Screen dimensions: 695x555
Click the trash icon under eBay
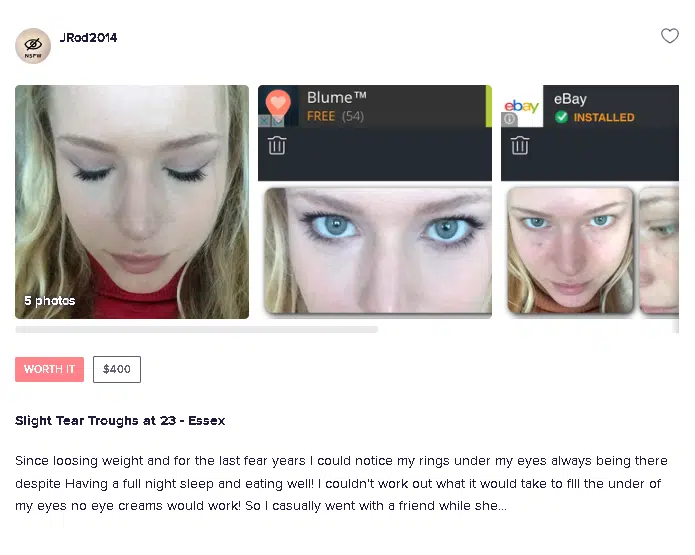[x=519, y=146]
